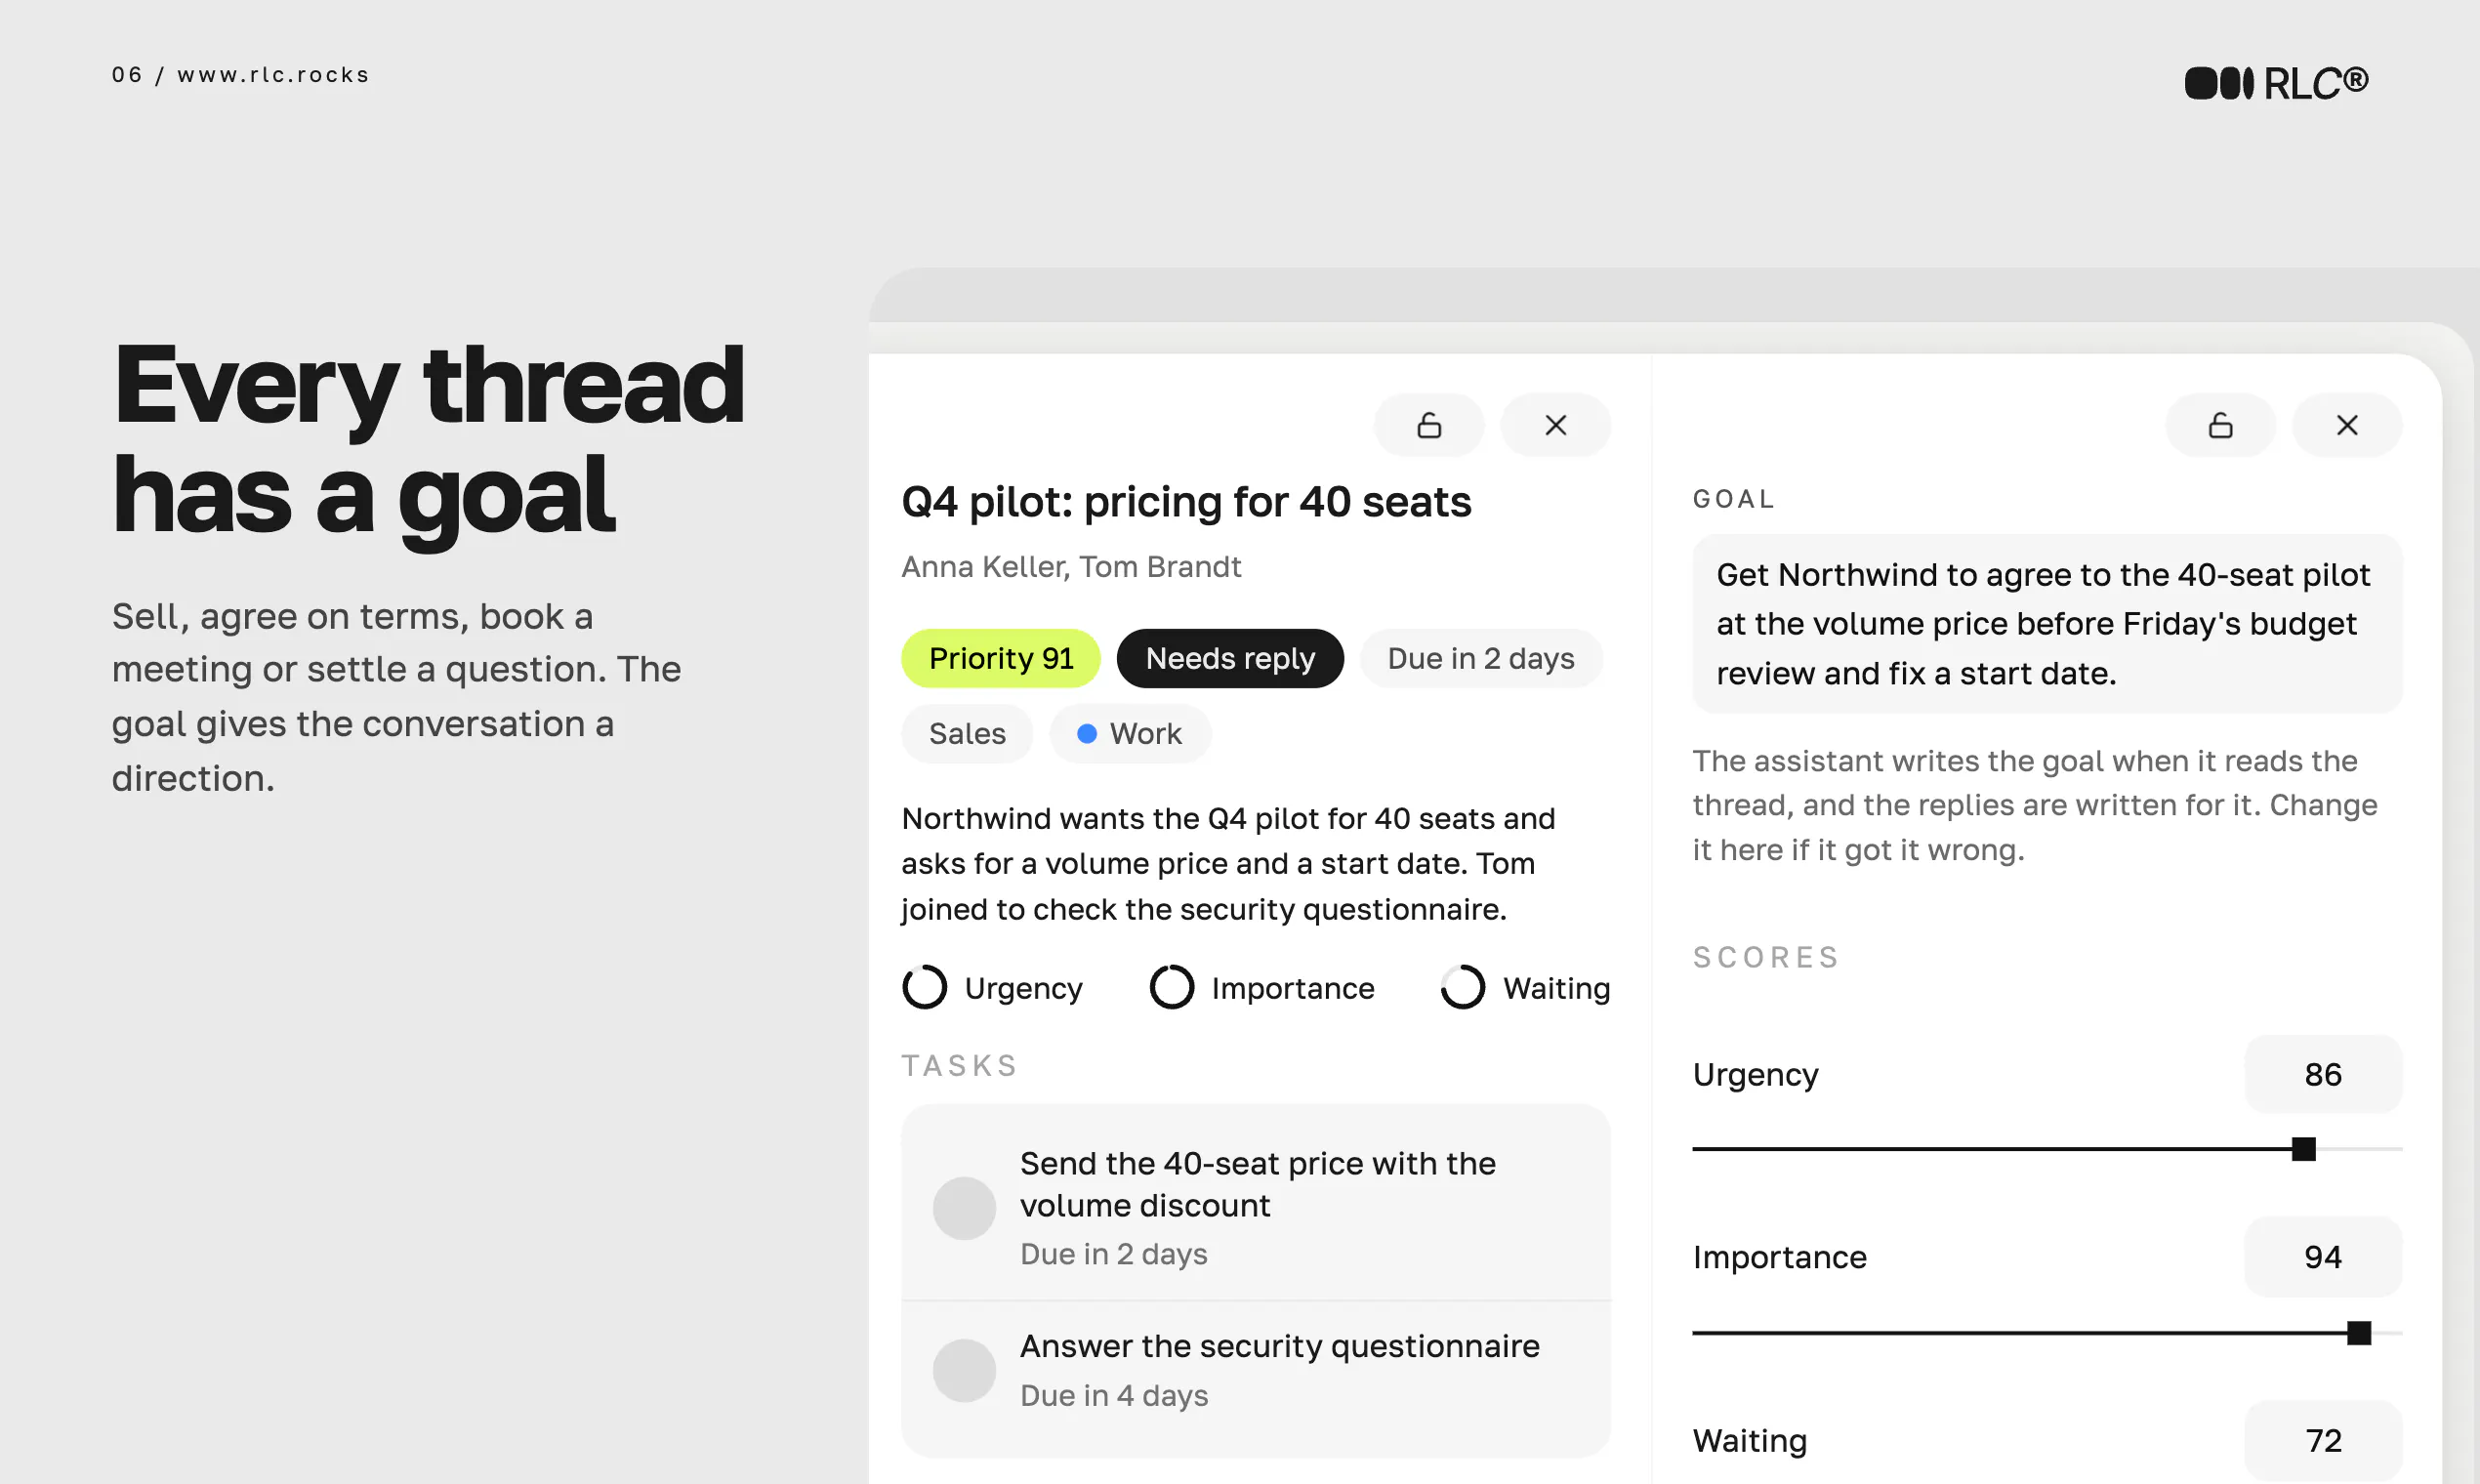2480x1484 pixels.
Task: Edit the Urgency score field showing 86
Action: coord(2322,1074)
